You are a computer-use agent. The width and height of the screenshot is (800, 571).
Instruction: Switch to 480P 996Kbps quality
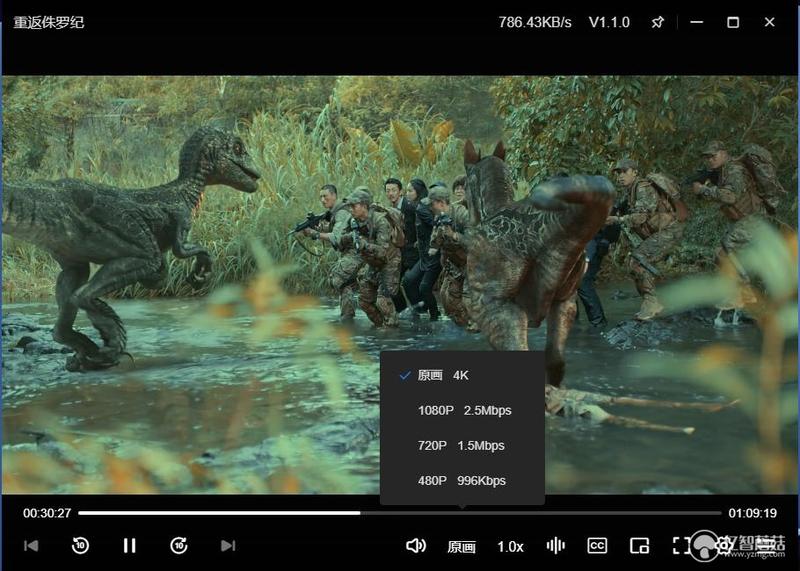(x=462, y=481)
